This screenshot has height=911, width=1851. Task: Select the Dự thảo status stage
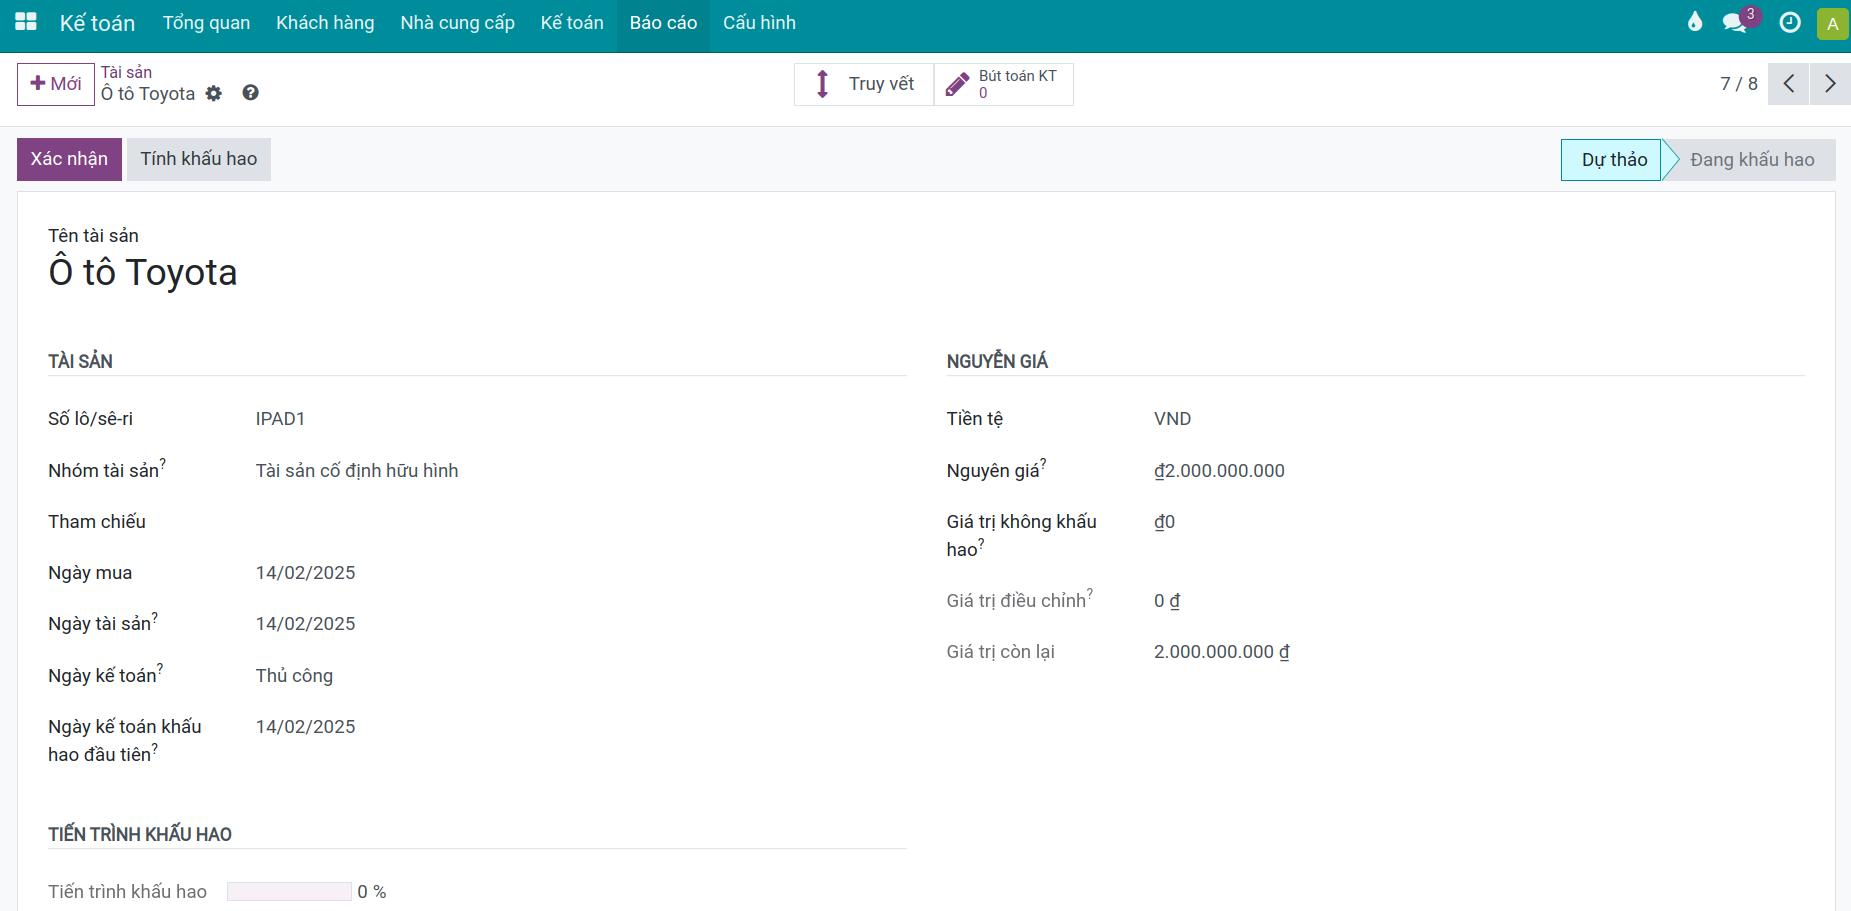pyautogui.click(x=1611, y=160)
